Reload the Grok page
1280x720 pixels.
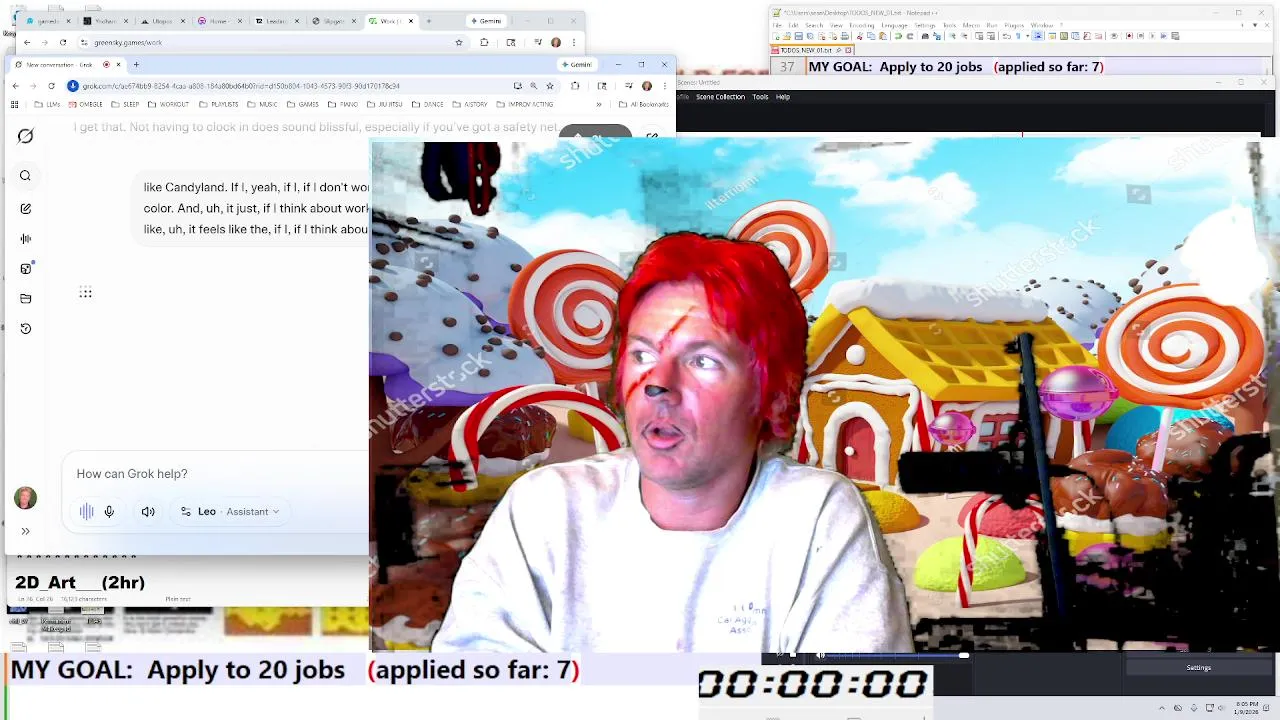coord(51,86)
